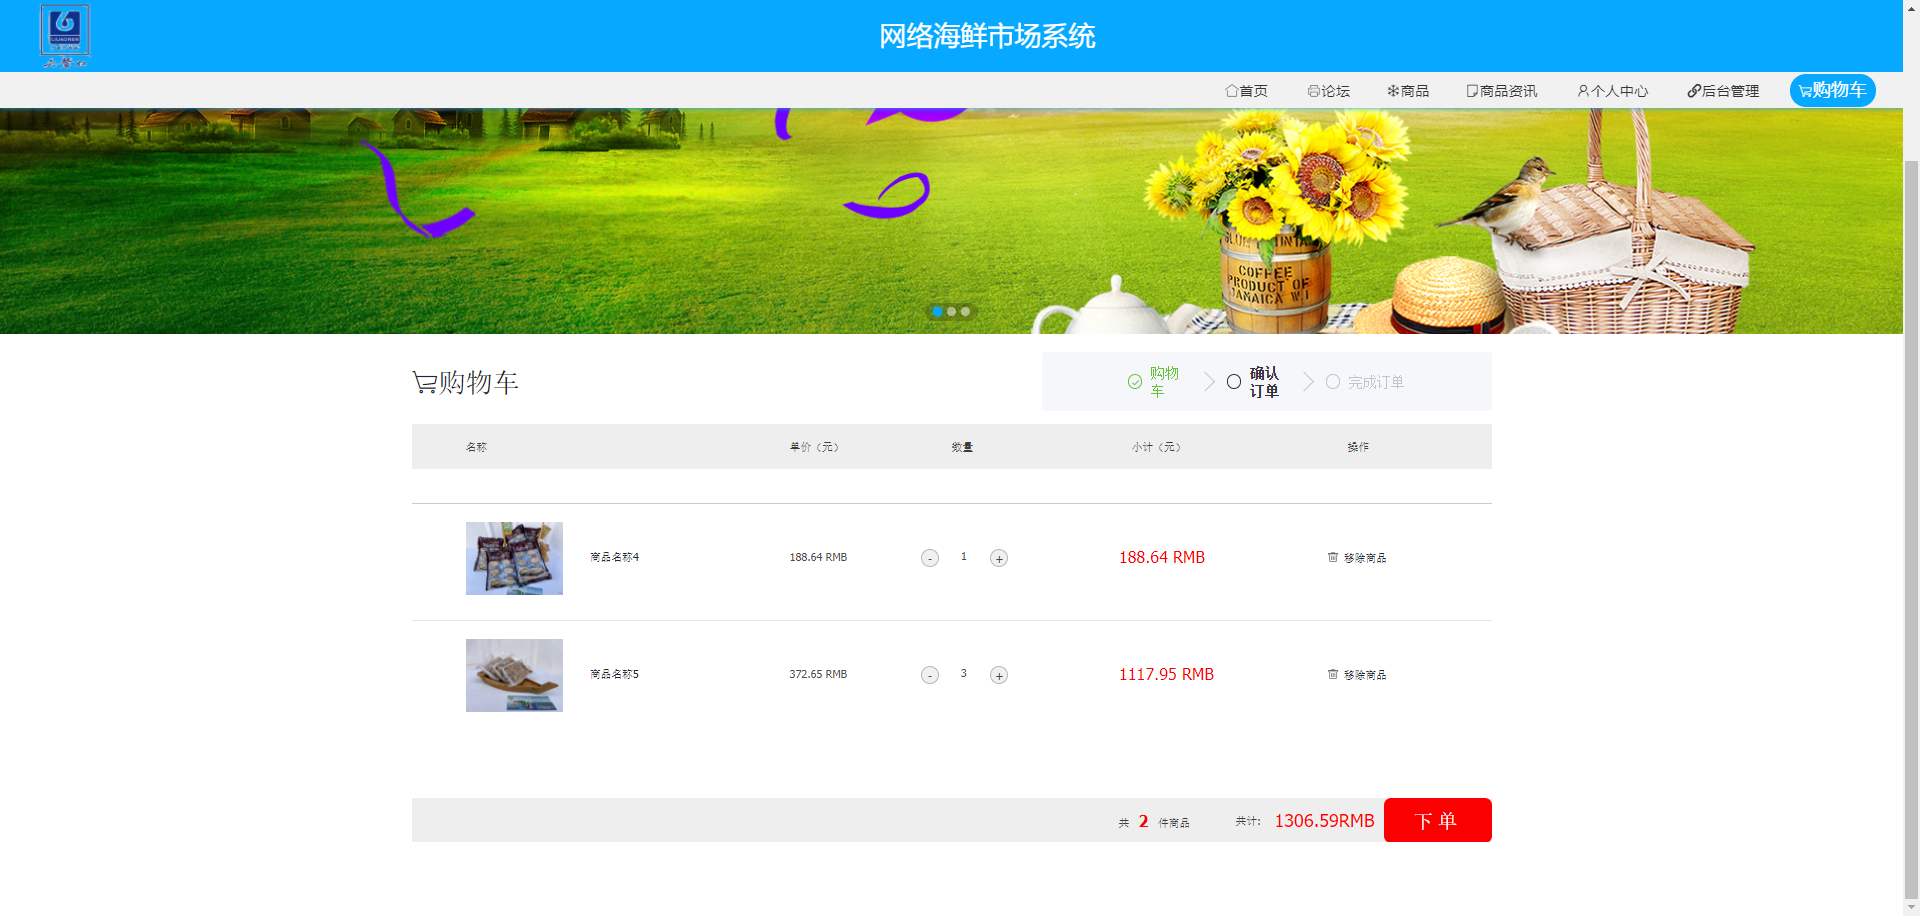This screenshot has height=916, width=1920.
Task: Click the 完成订单 step circle
Action: 1333,382
